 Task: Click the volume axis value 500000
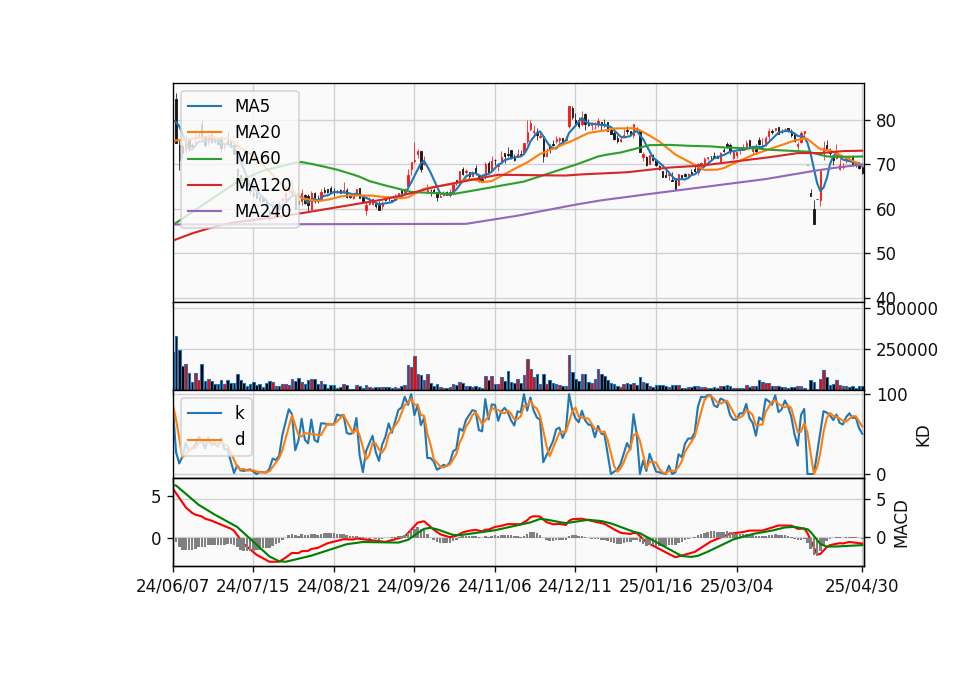click(x=906, y=309)
